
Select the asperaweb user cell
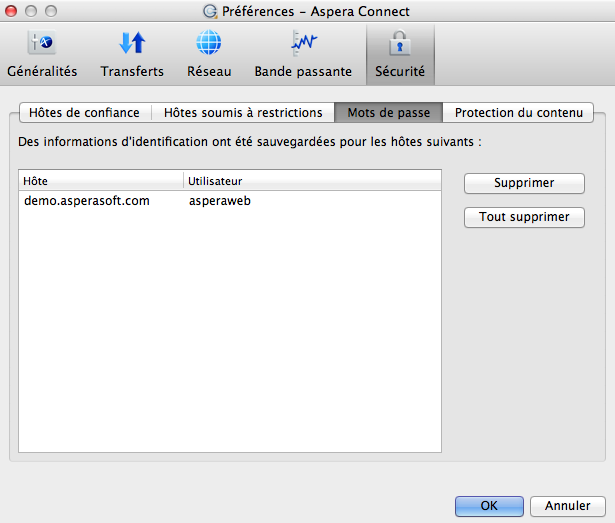[220, 201]
